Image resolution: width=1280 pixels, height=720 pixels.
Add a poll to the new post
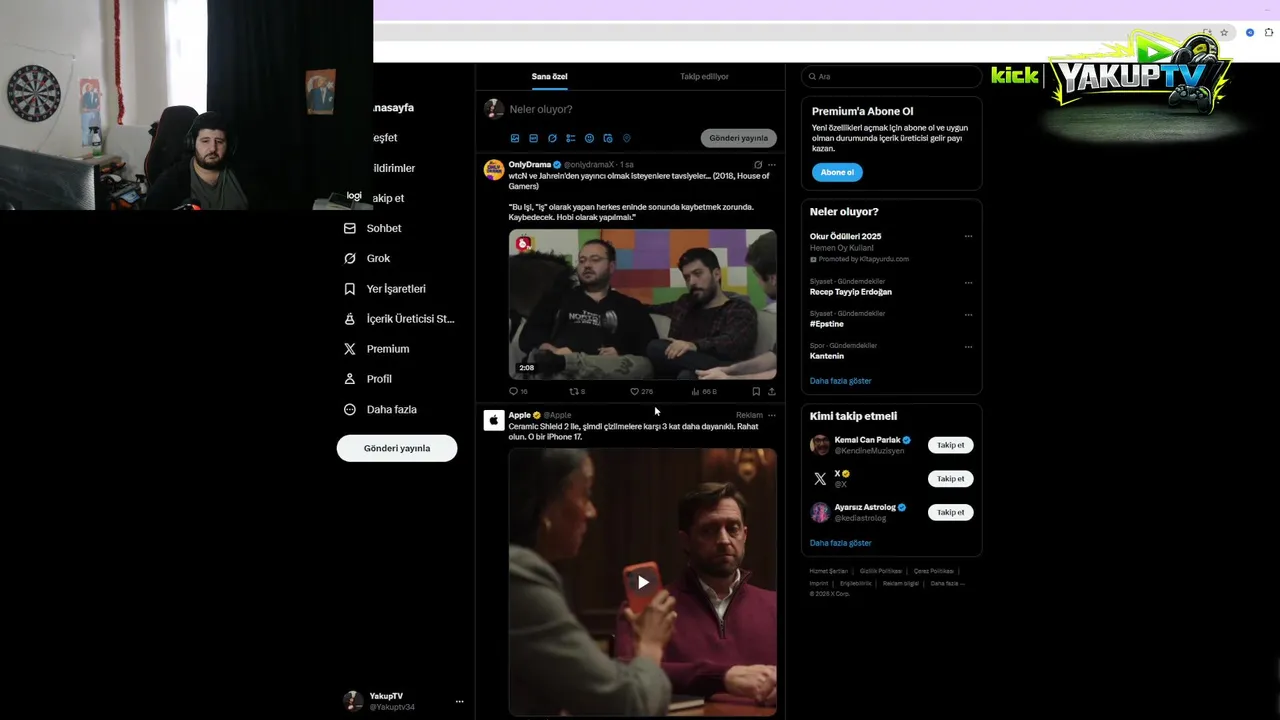(x=571, y=138)
